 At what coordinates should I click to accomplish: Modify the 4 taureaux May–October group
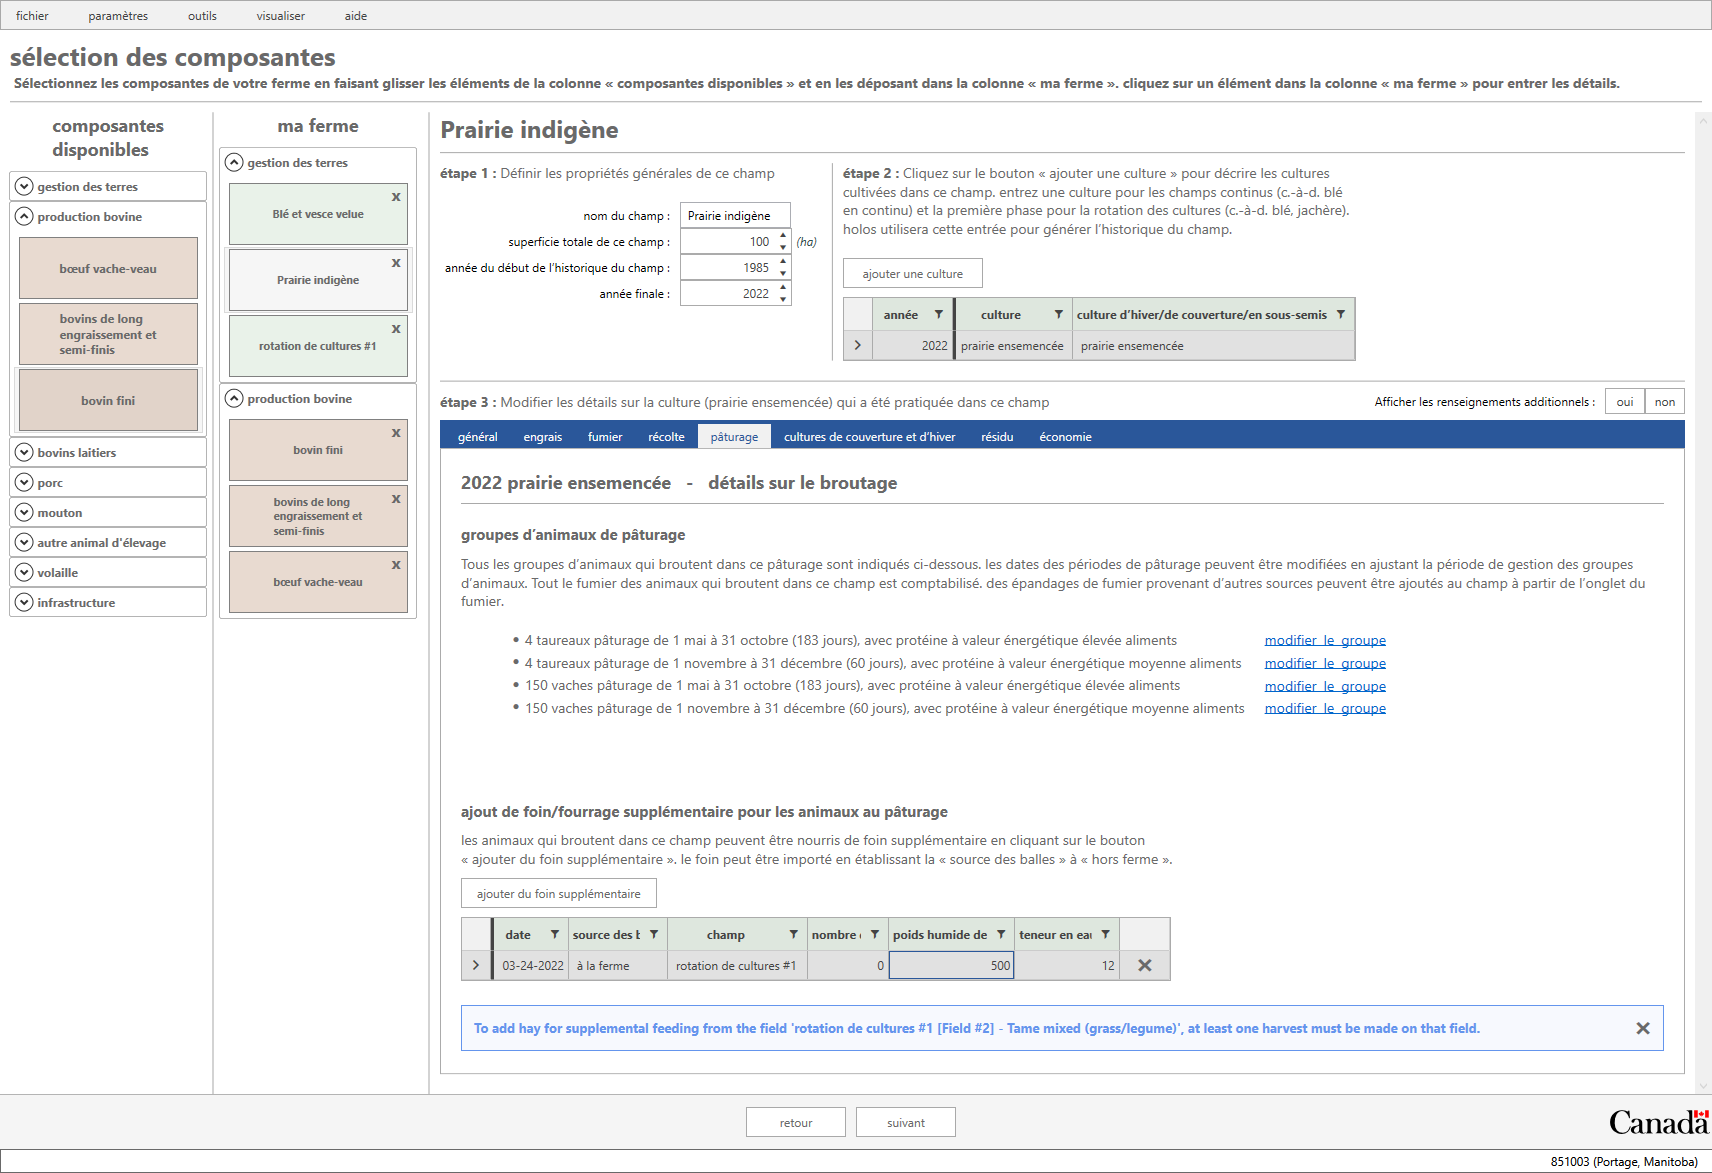pyautogui.click(x=1325, y=640)
